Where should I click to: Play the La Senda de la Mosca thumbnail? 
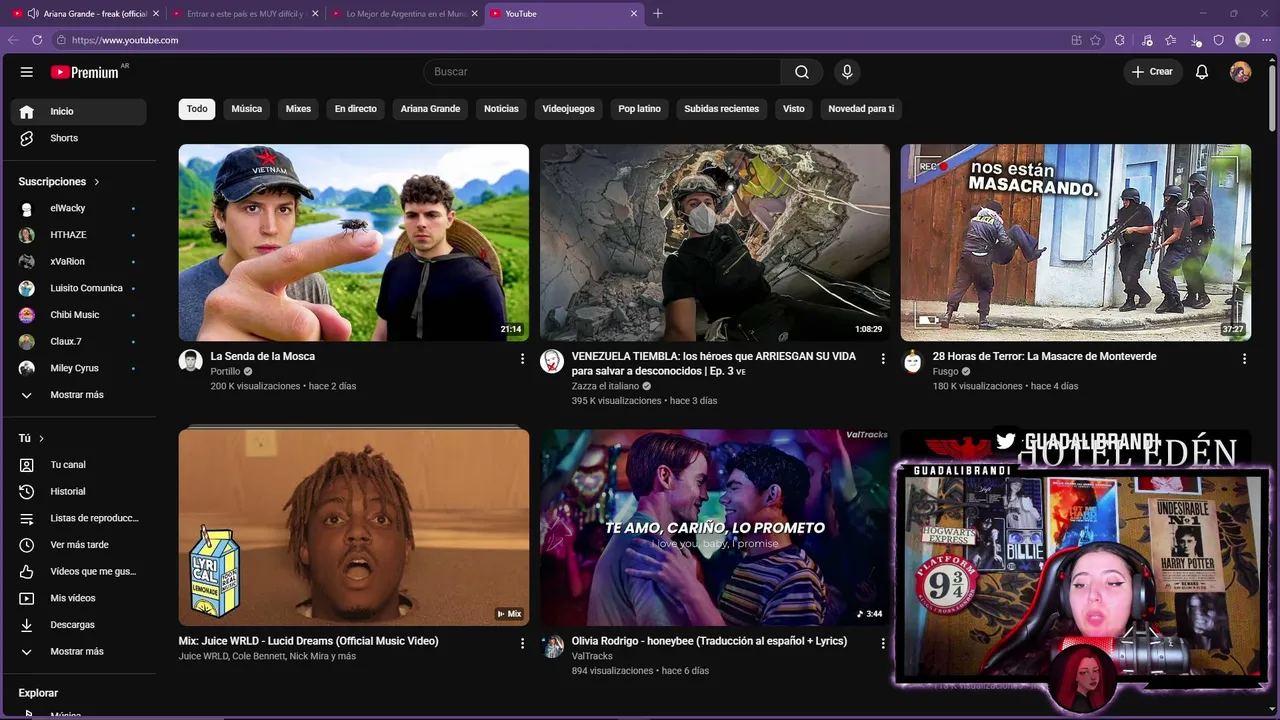pyautogui.click(x=354, y=243)
